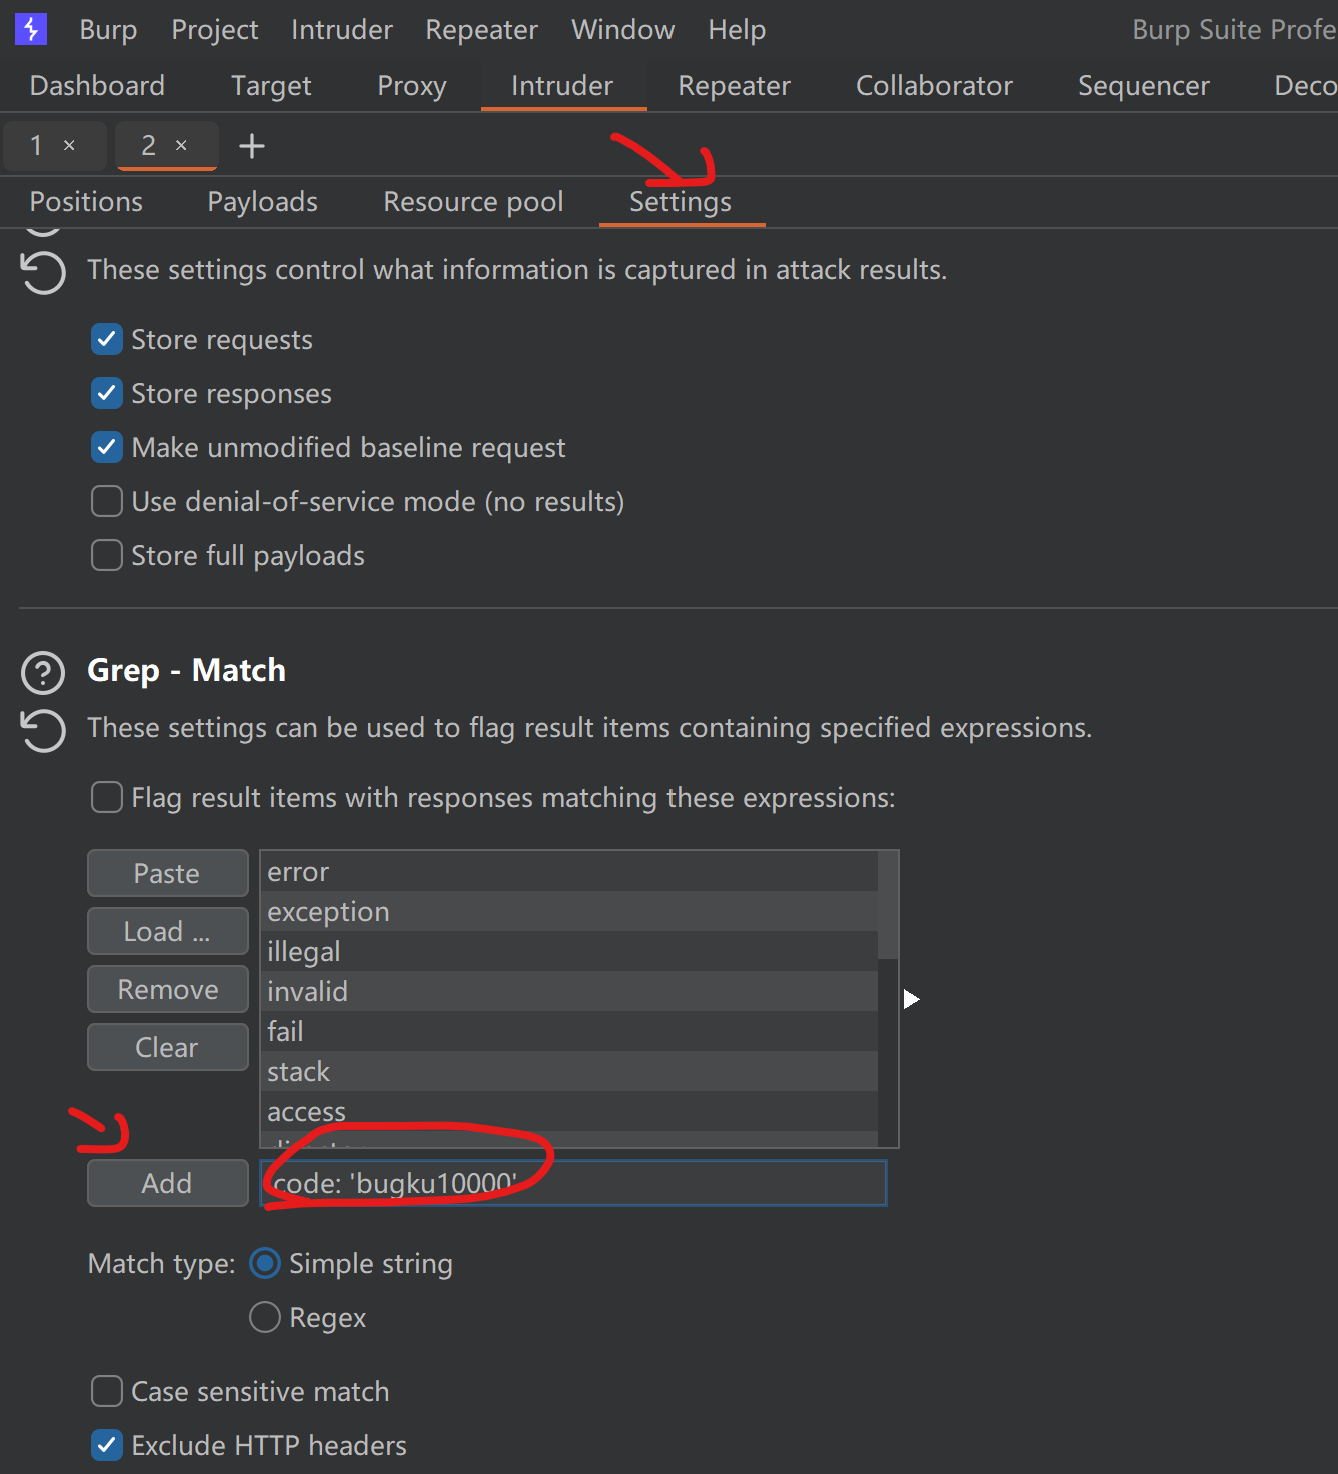The image size is (1338, 1474).
Task: Open the Repeater menu in menu bar
Action: coord(481,30)
